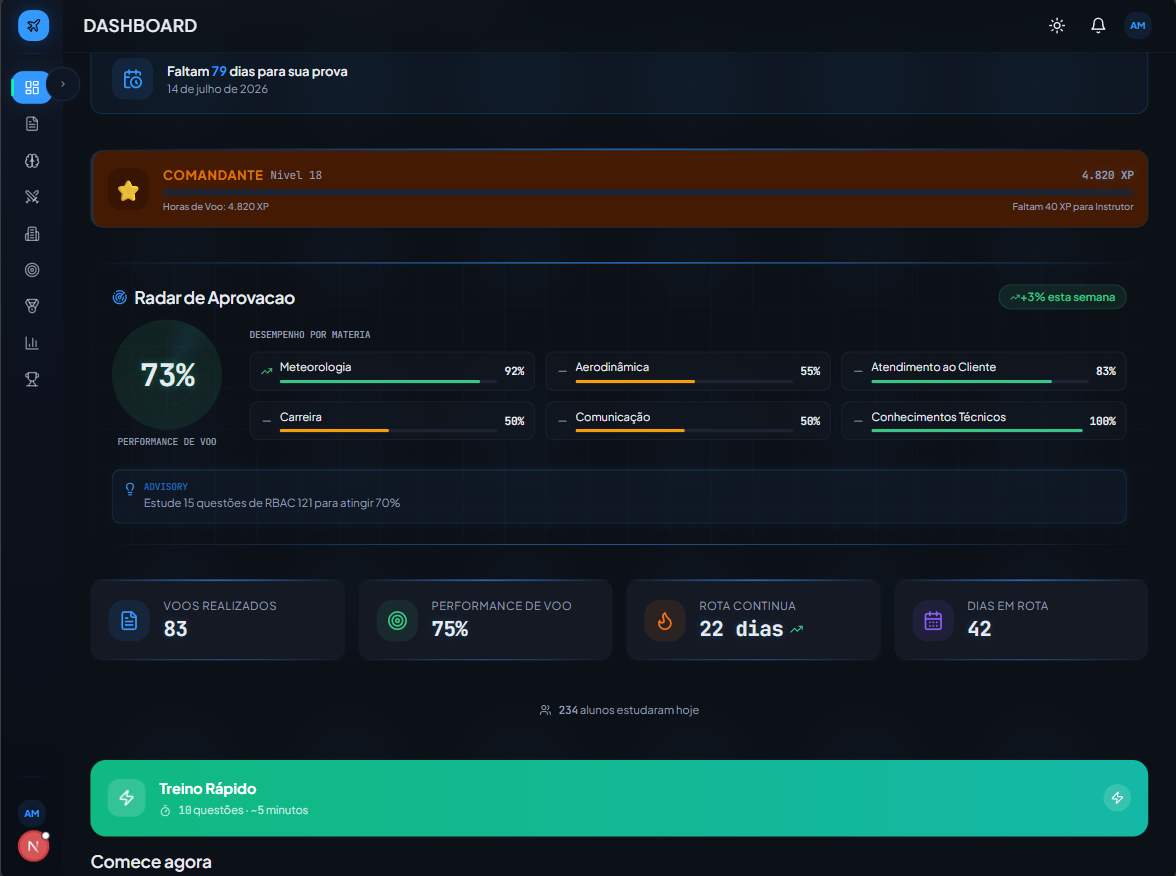Screen dimensions: 1176x876
Task: Click the 73% performance circle
Action: click(167, 374)
